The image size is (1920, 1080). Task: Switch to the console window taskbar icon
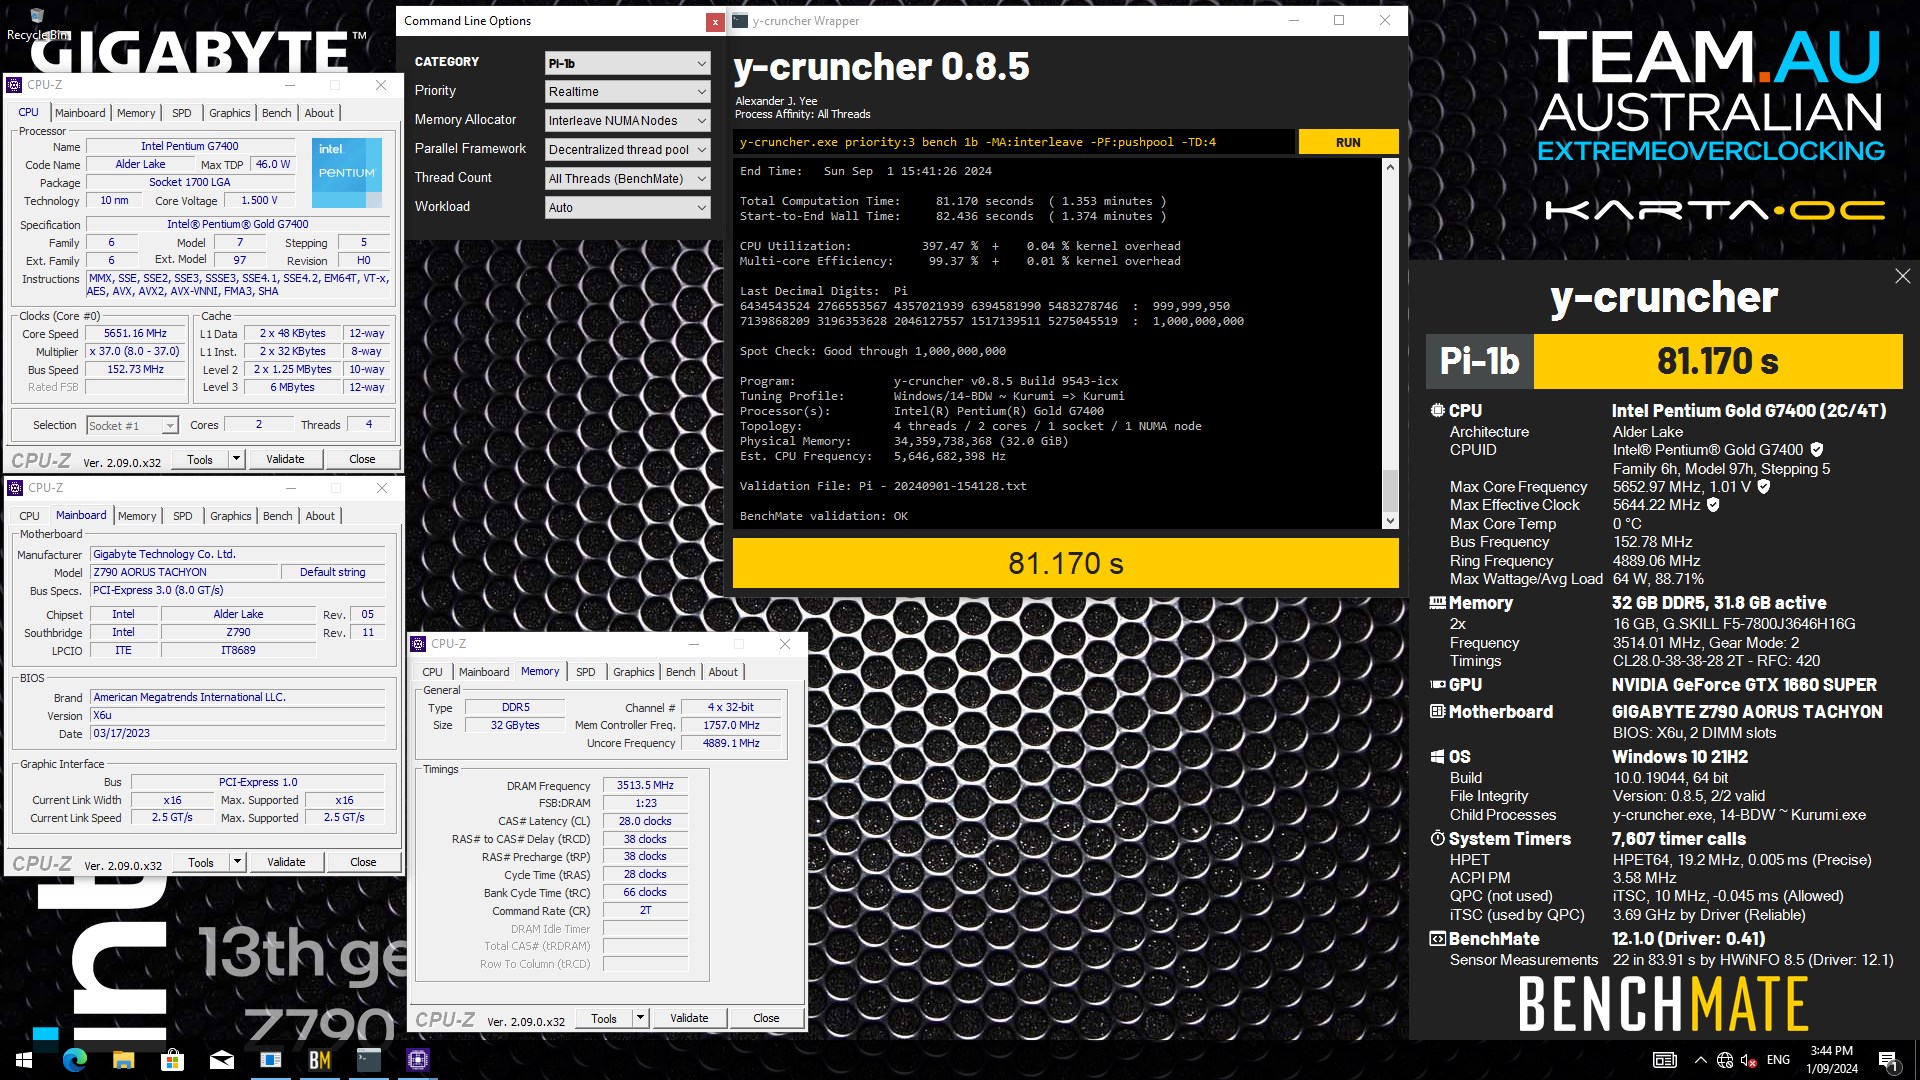pos(368,1060)
